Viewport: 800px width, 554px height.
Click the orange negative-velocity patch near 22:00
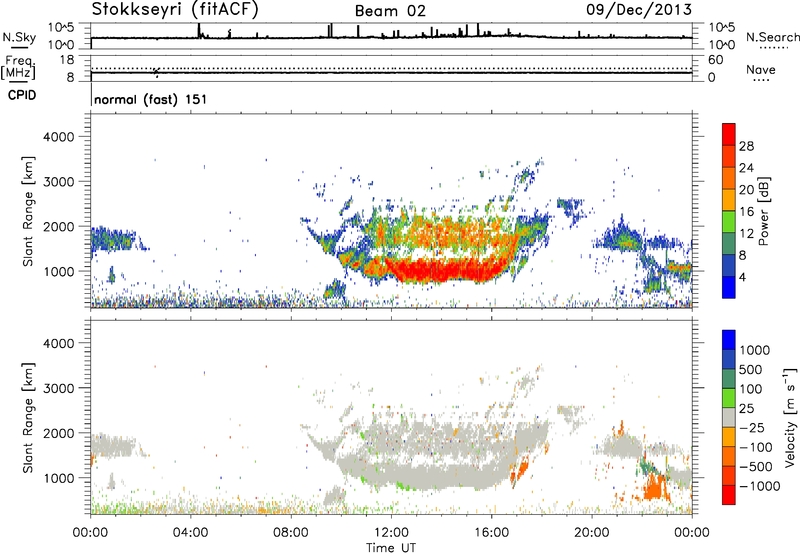tap(656, 488)
